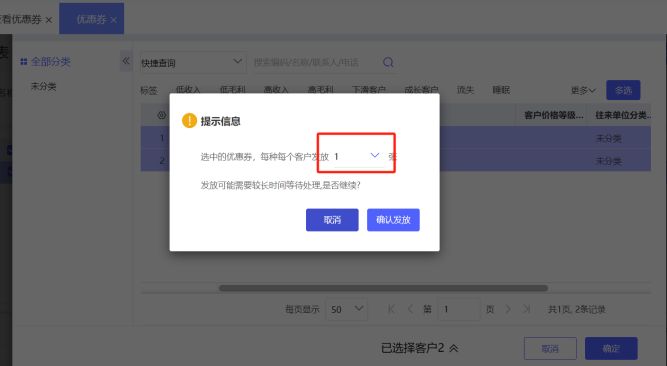Image resolution: width=667 pixels, height=366 pixels.
Task: Open the coupon quantity dropdown
Action: tap(357, 156)
